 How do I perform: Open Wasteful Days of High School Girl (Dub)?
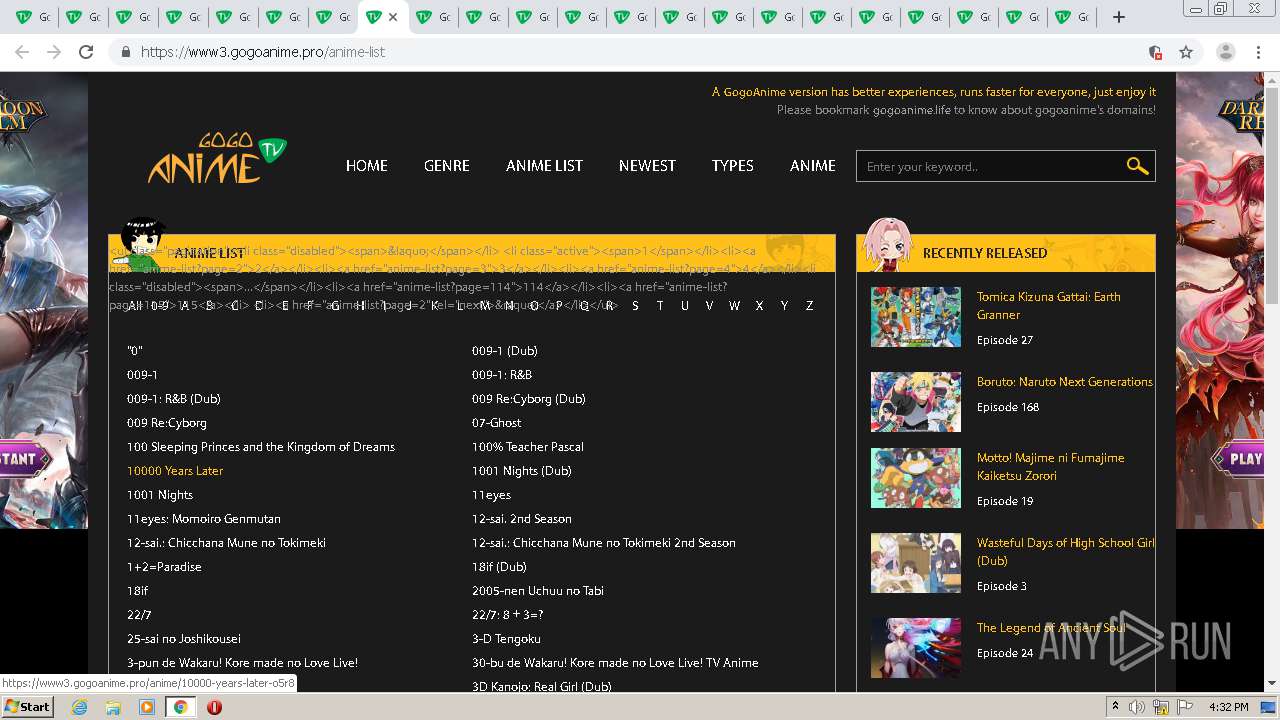tap(1066, 552)
